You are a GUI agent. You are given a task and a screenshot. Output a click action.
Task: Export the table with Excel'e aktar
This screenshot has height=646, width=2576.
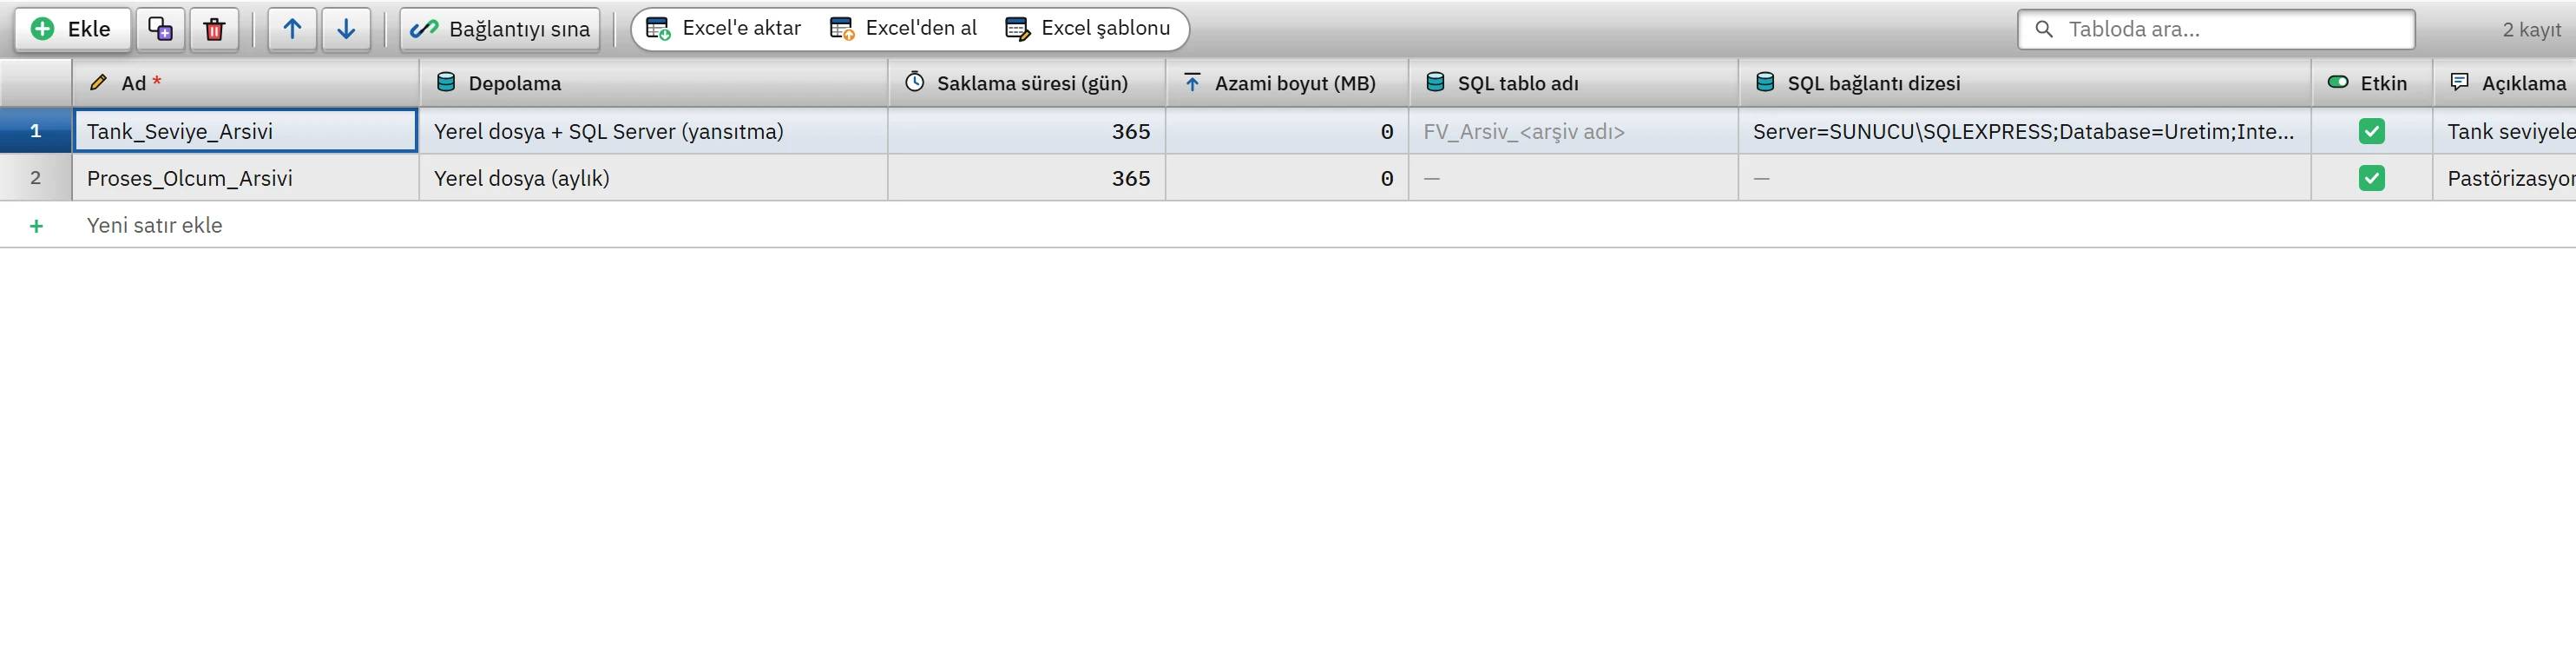(x=724, y=29)
